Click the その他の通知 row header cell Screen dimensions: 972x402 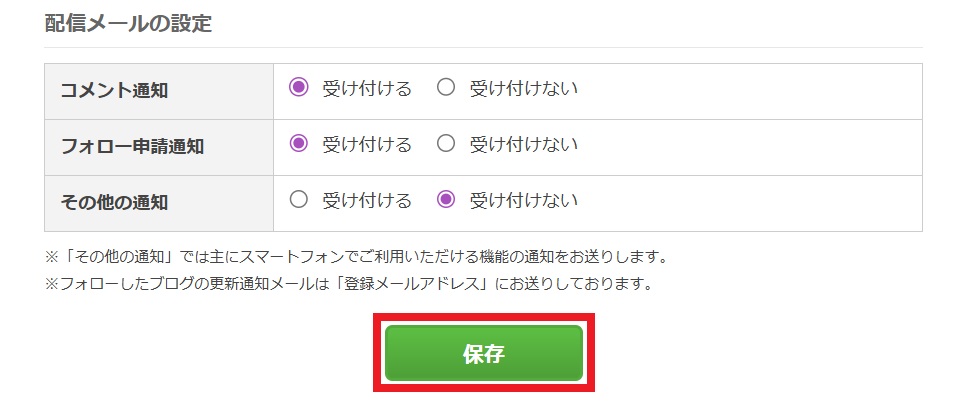coord(114,203)
